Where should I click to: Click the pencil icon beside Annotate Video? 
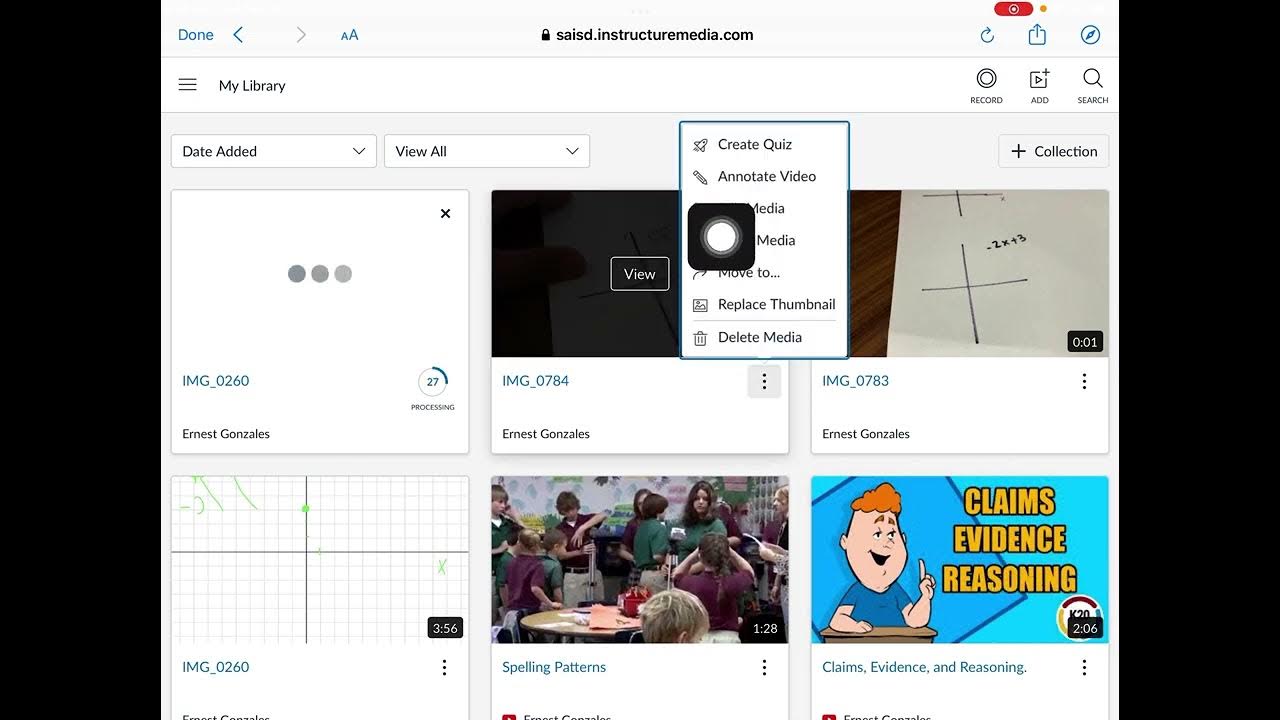pyautogui.click(x=701, y=177)
